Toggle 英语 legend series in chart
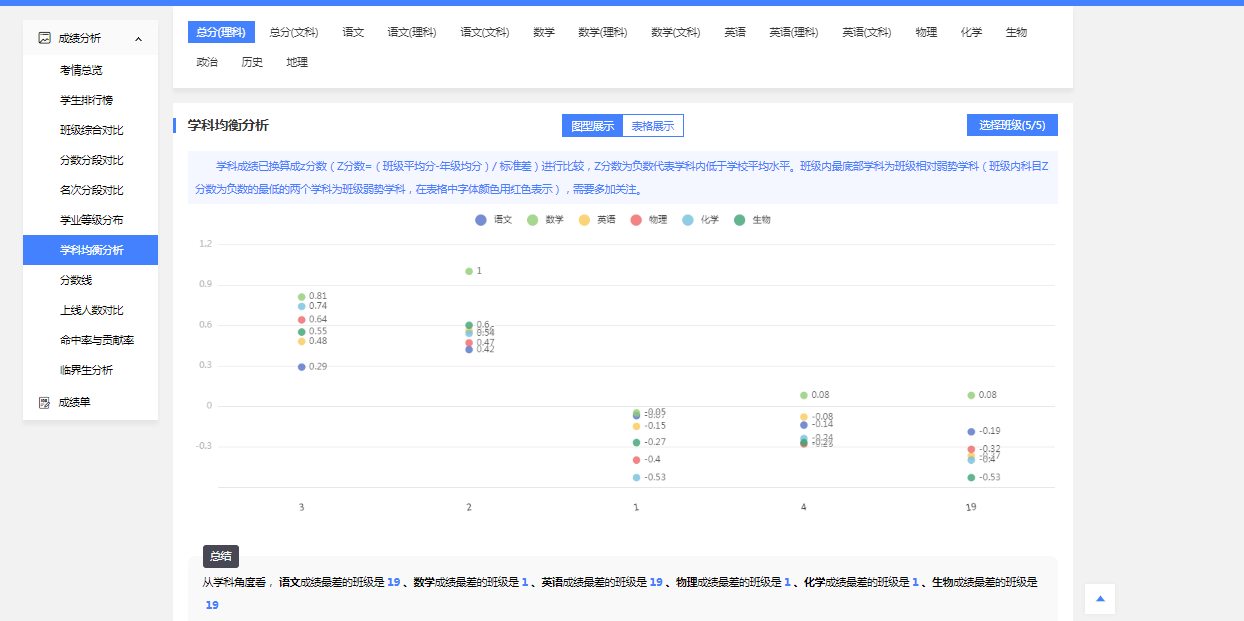This screenshot has width=1244, height=621. tap(598, 220)
